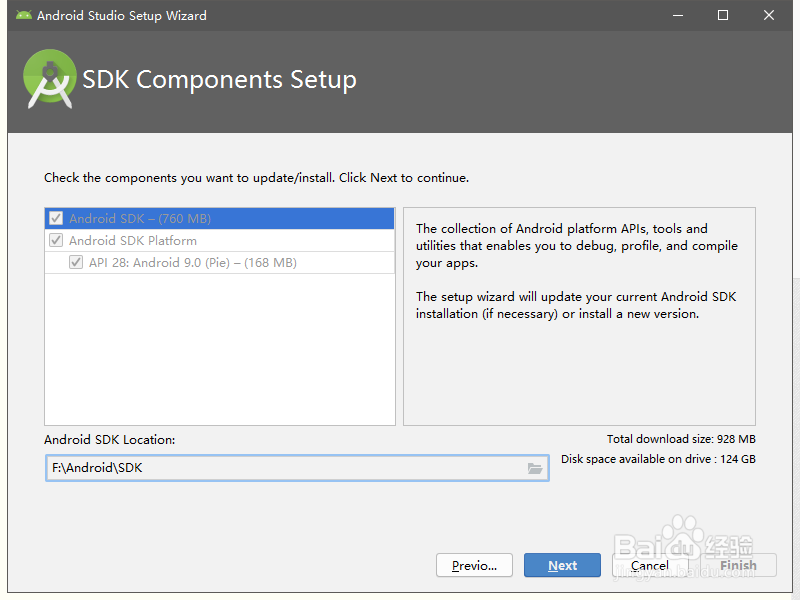Select the Android SDK Platform row label

coord(133,241)
